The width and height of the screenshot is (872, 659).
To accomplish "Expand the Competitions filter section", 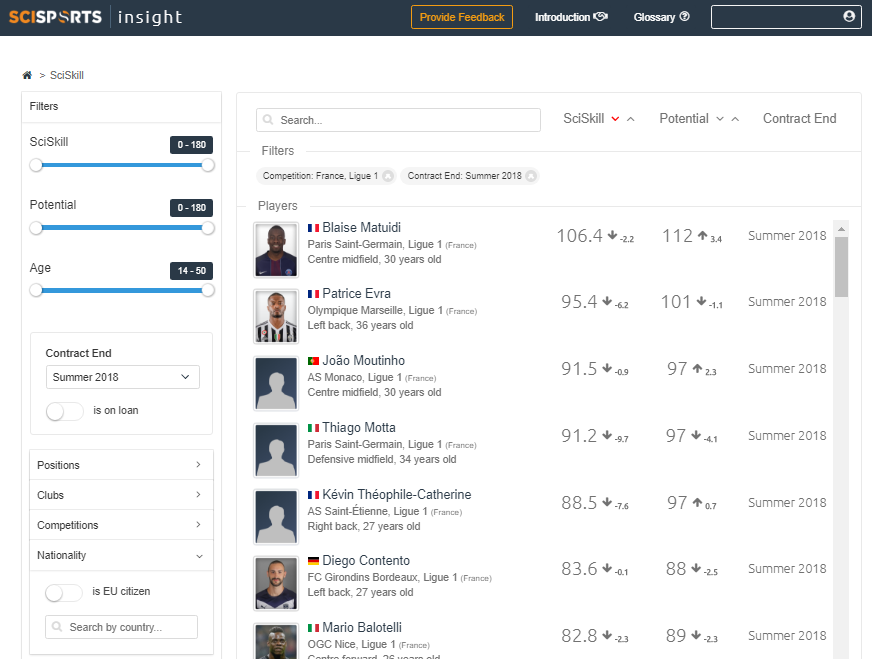I will tap(121, 525).
